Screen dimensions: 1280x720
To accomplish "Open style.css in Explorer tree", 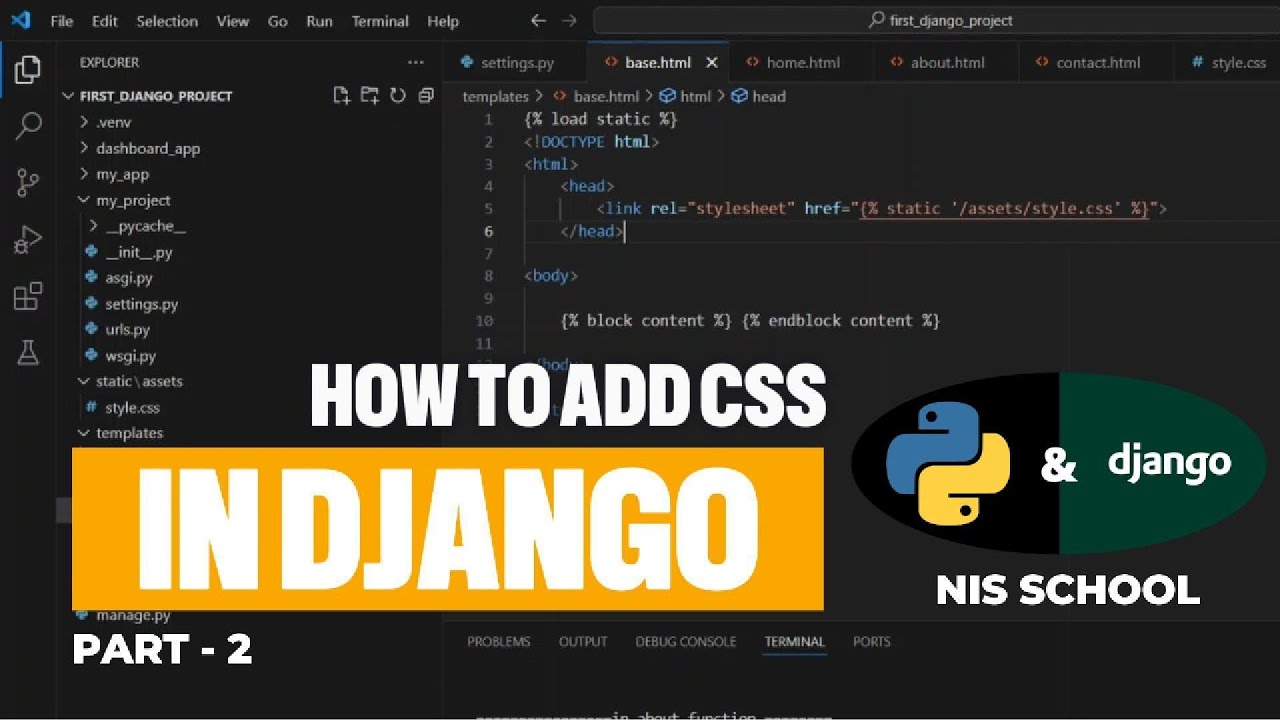I will click(132, 407).
